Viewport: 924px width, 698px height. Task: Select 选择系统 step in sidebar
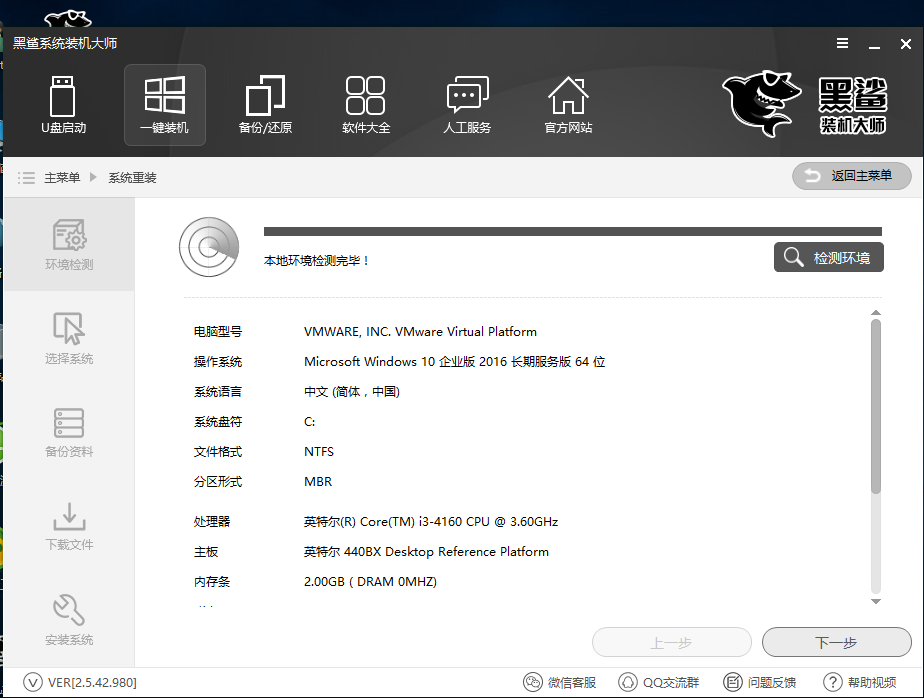coord(69,338)
